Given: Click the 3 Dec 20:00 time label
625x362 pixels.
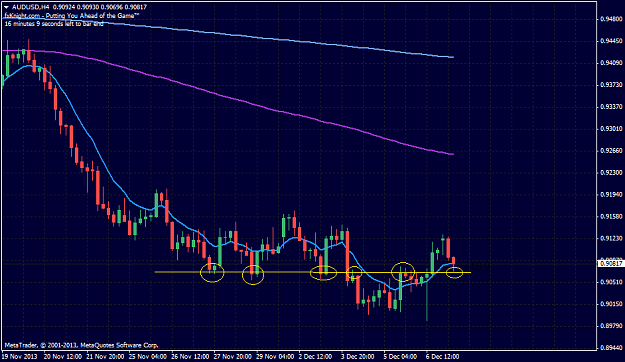Looking at the screenshot, I should click(358, 356).
